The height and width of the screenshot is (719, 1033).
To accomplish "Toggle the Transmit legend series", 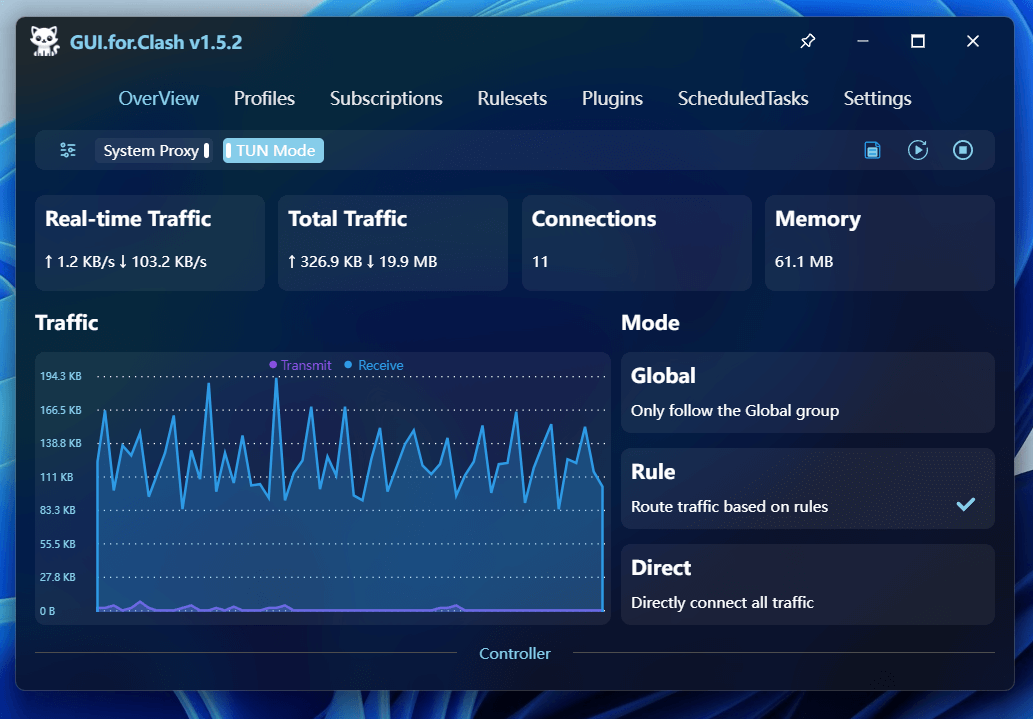I will (x=300, y=365).
